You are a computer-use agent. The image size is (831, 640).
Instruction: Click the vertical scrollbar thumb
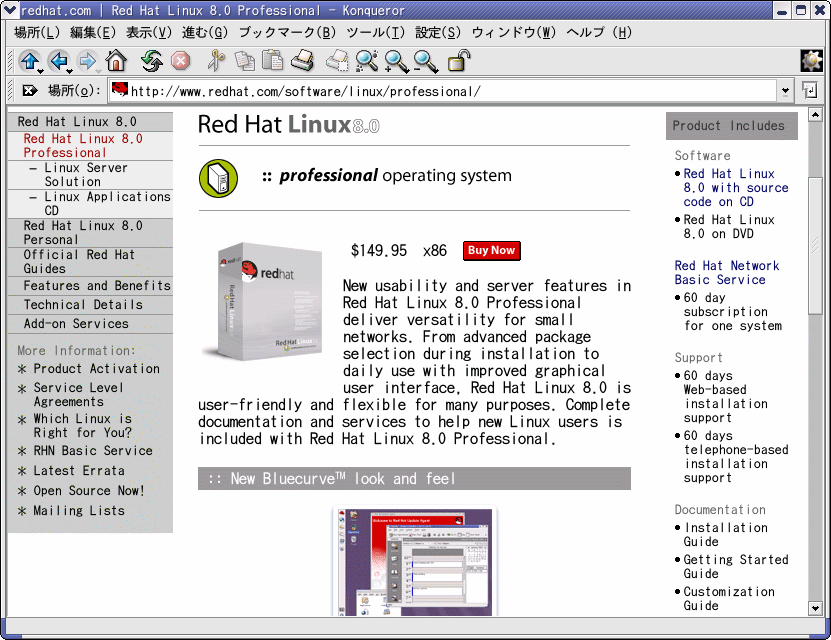coord(815,246)
